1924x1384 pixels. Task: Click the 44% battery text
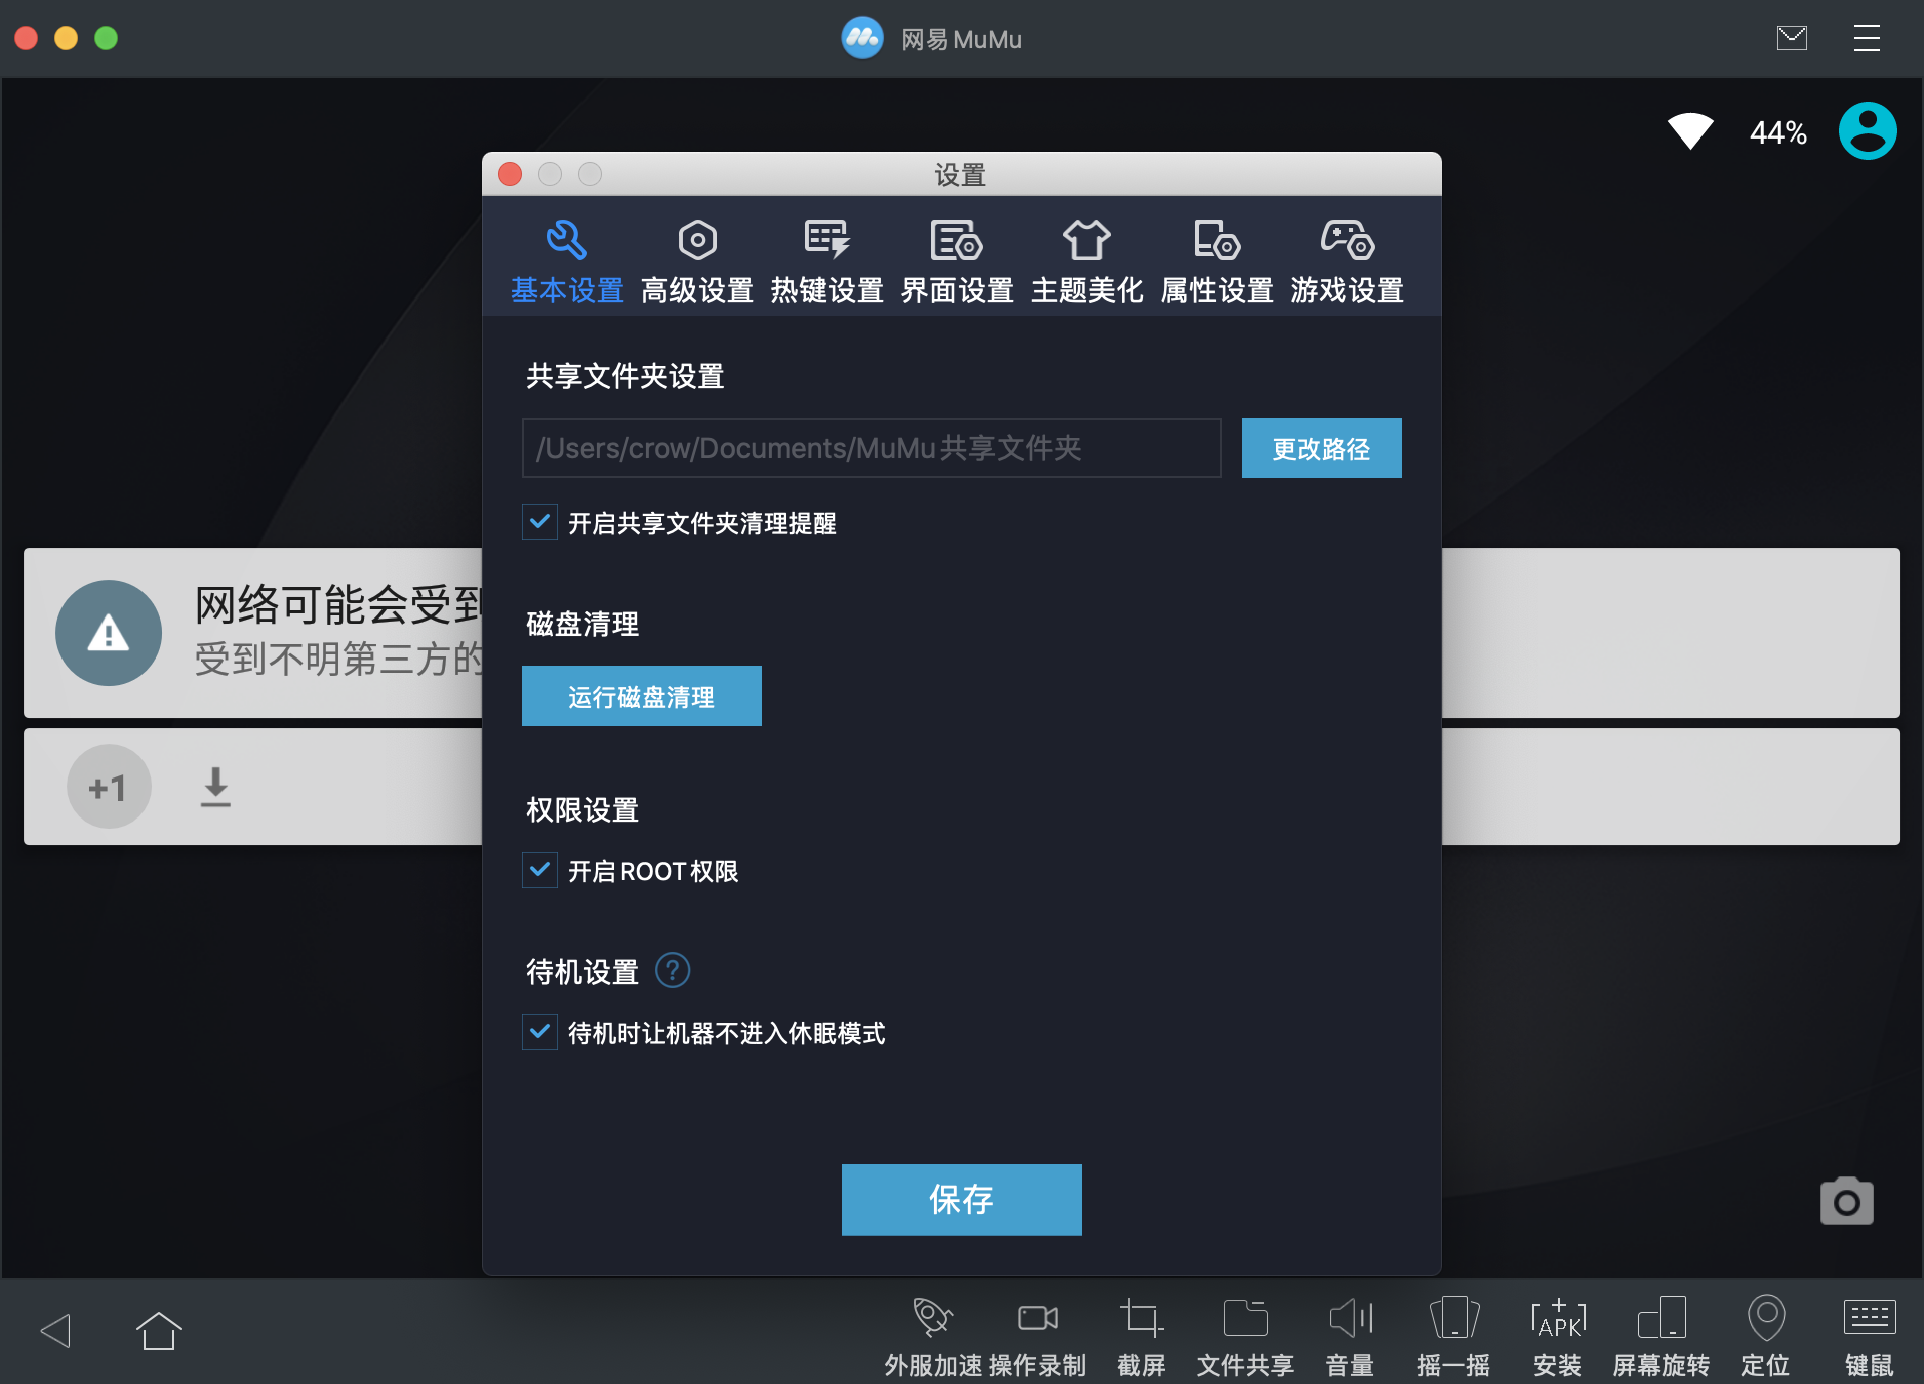click(x=1777, y=132)
